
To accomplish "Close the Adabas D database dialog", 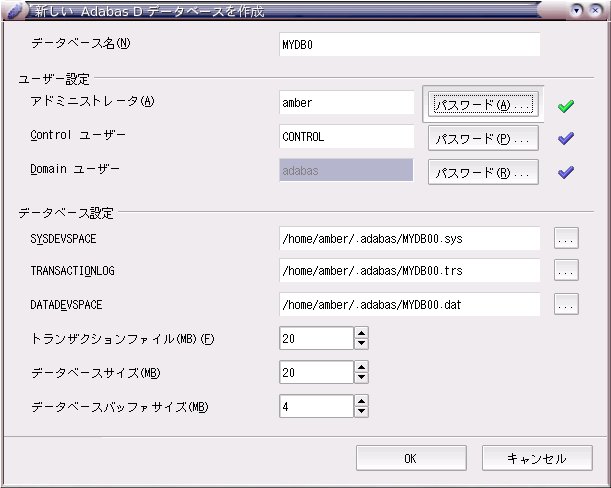I will (595, 10).
